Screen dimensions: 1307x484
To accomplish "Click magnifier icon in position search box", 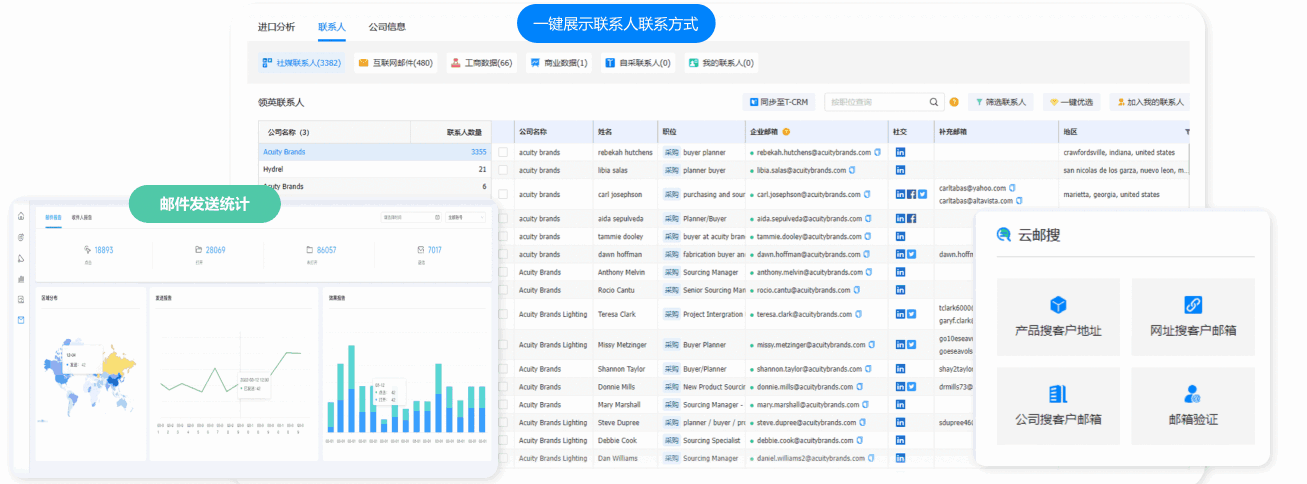I will [x=934, y=102].
